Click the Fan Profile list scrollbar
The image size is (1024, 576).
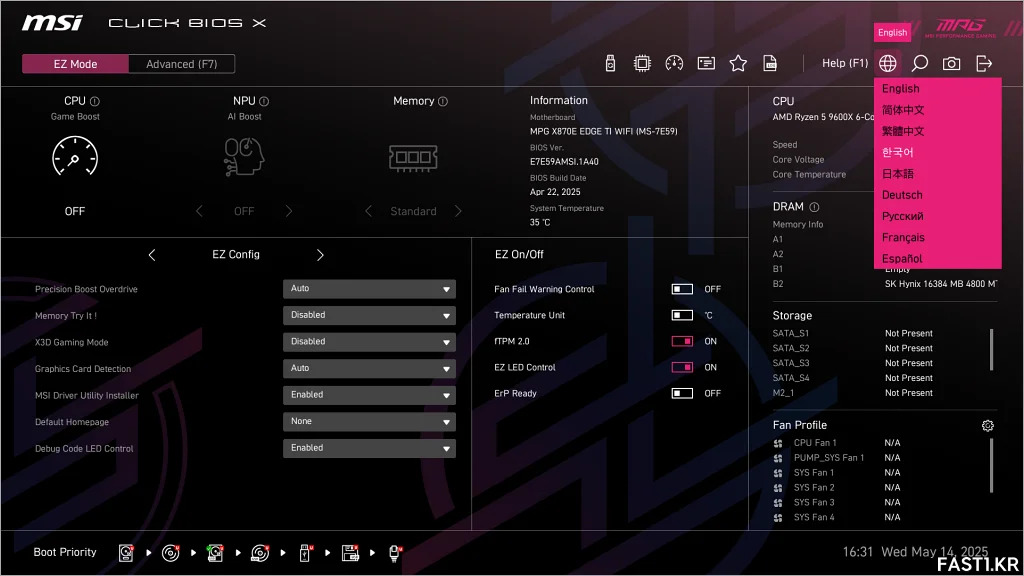click(991, 465)
